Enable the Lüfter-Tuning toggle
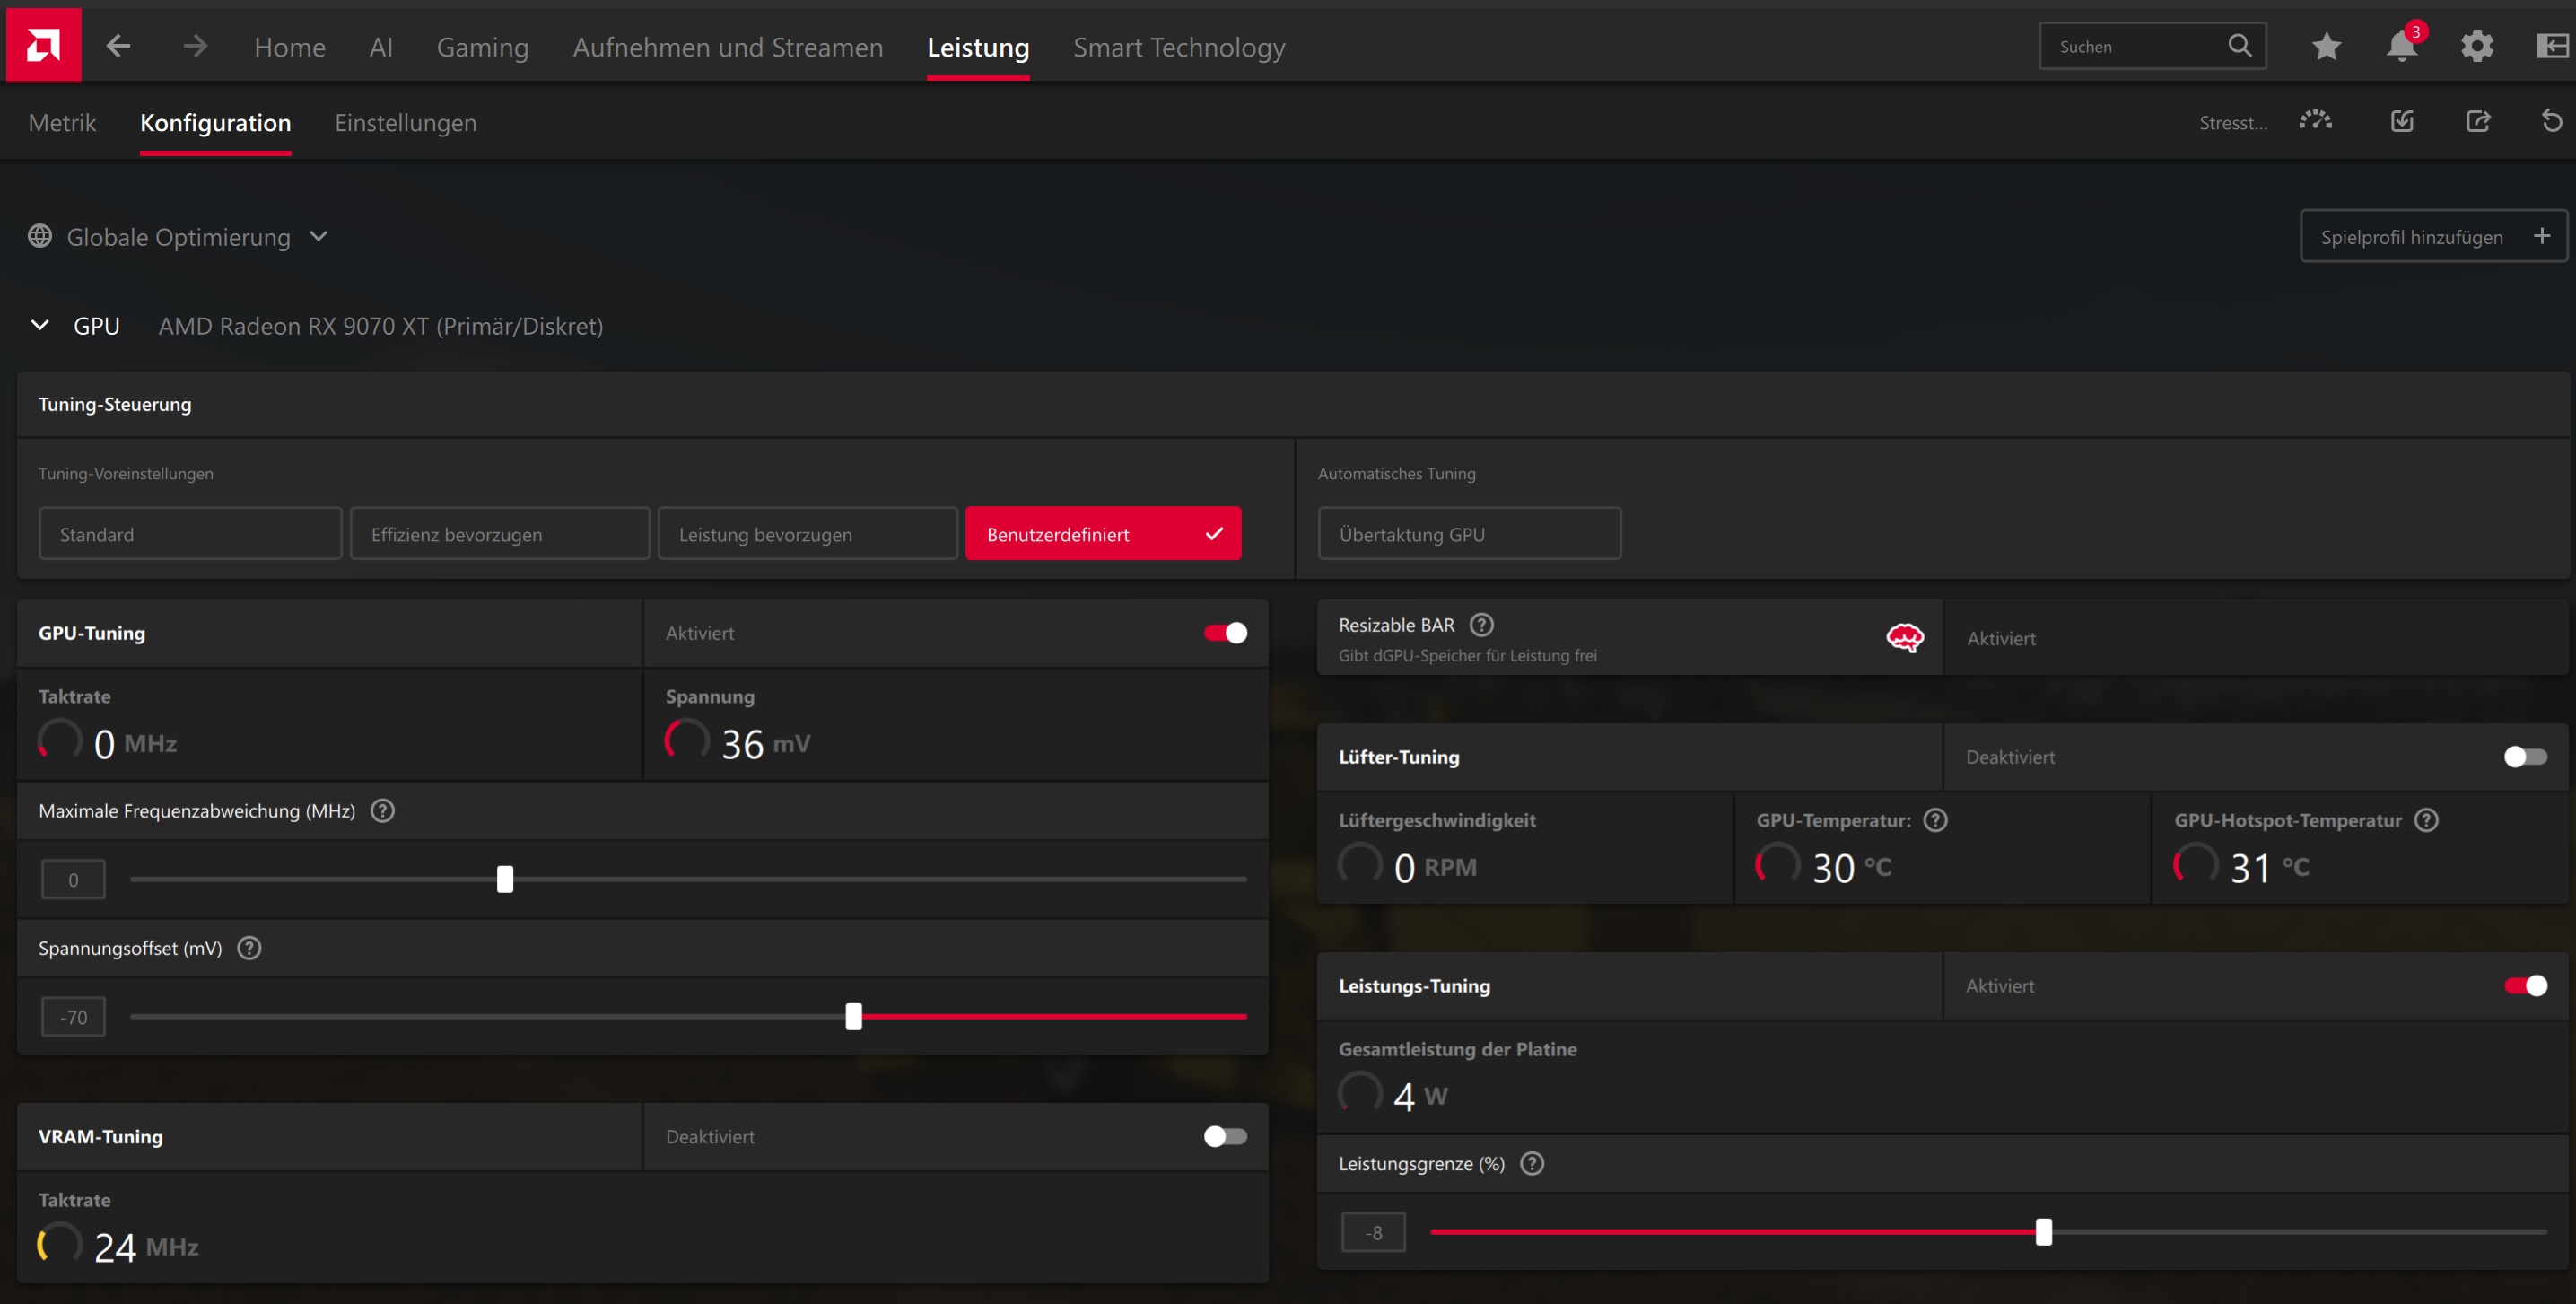 coord(2525,757)
